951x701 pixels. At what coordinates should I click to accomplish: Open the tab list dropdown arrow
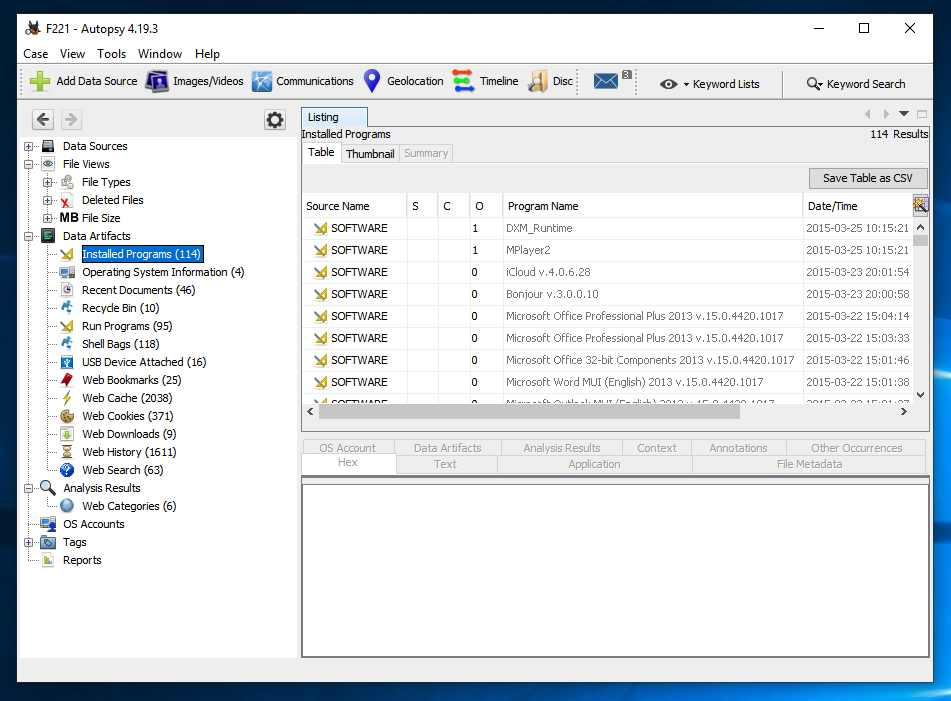(904, 114)
